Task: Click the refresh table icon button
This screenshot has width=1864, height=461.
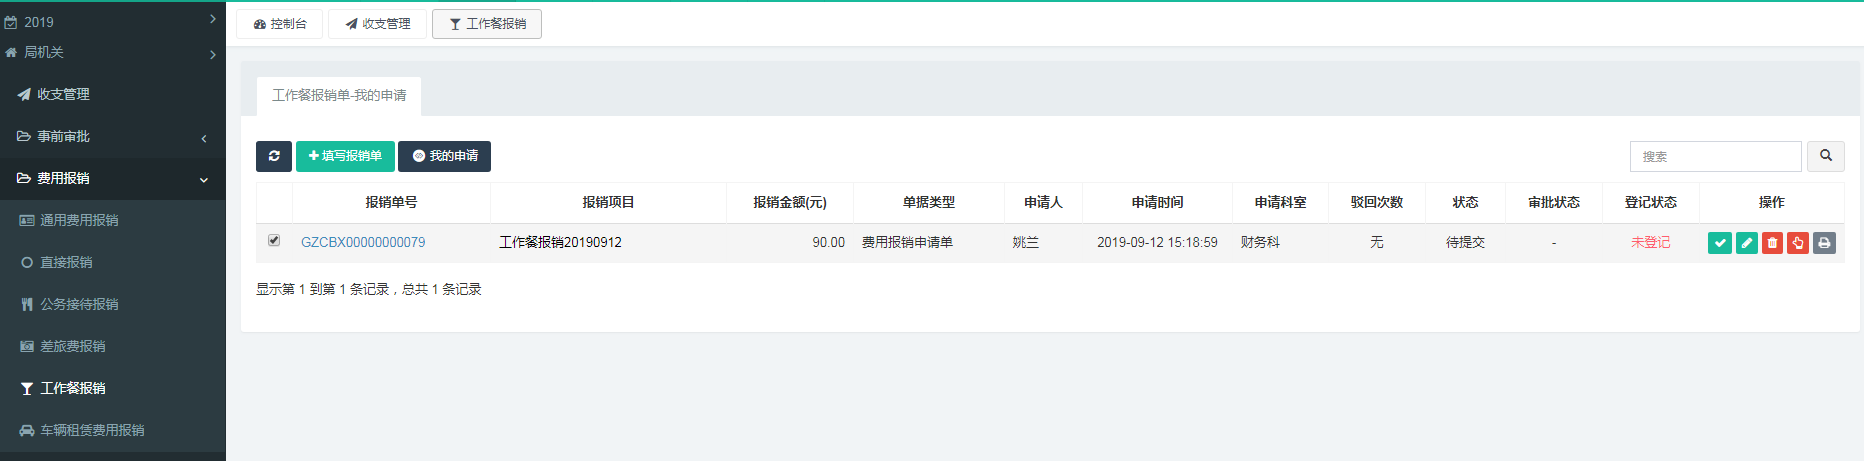Action: coord(274,156)
